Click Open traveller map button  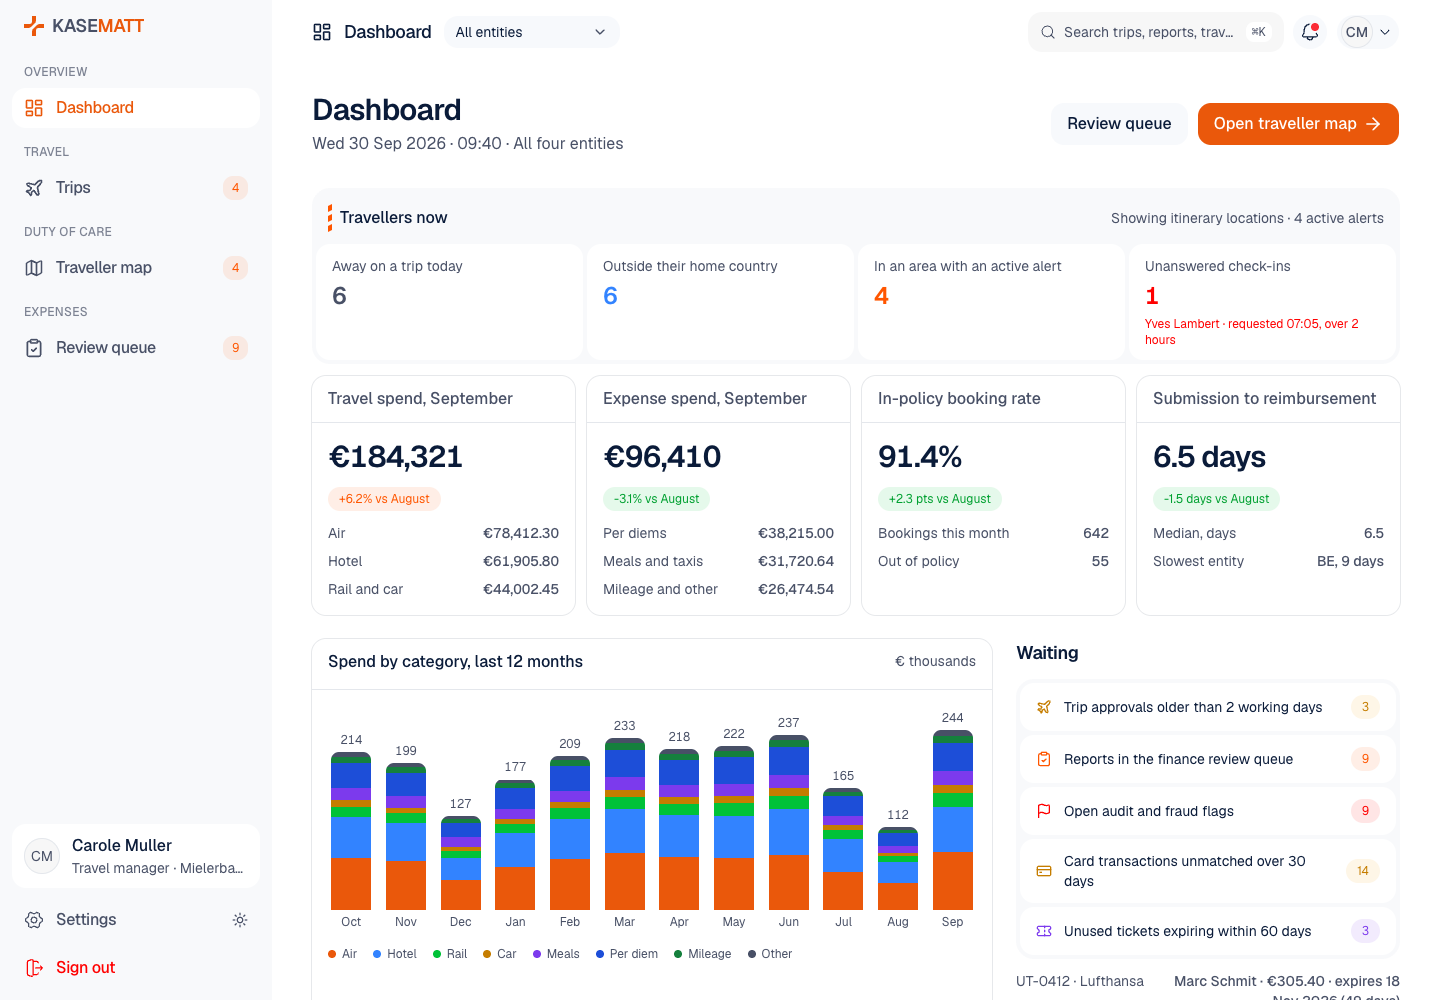point(1298,124)
